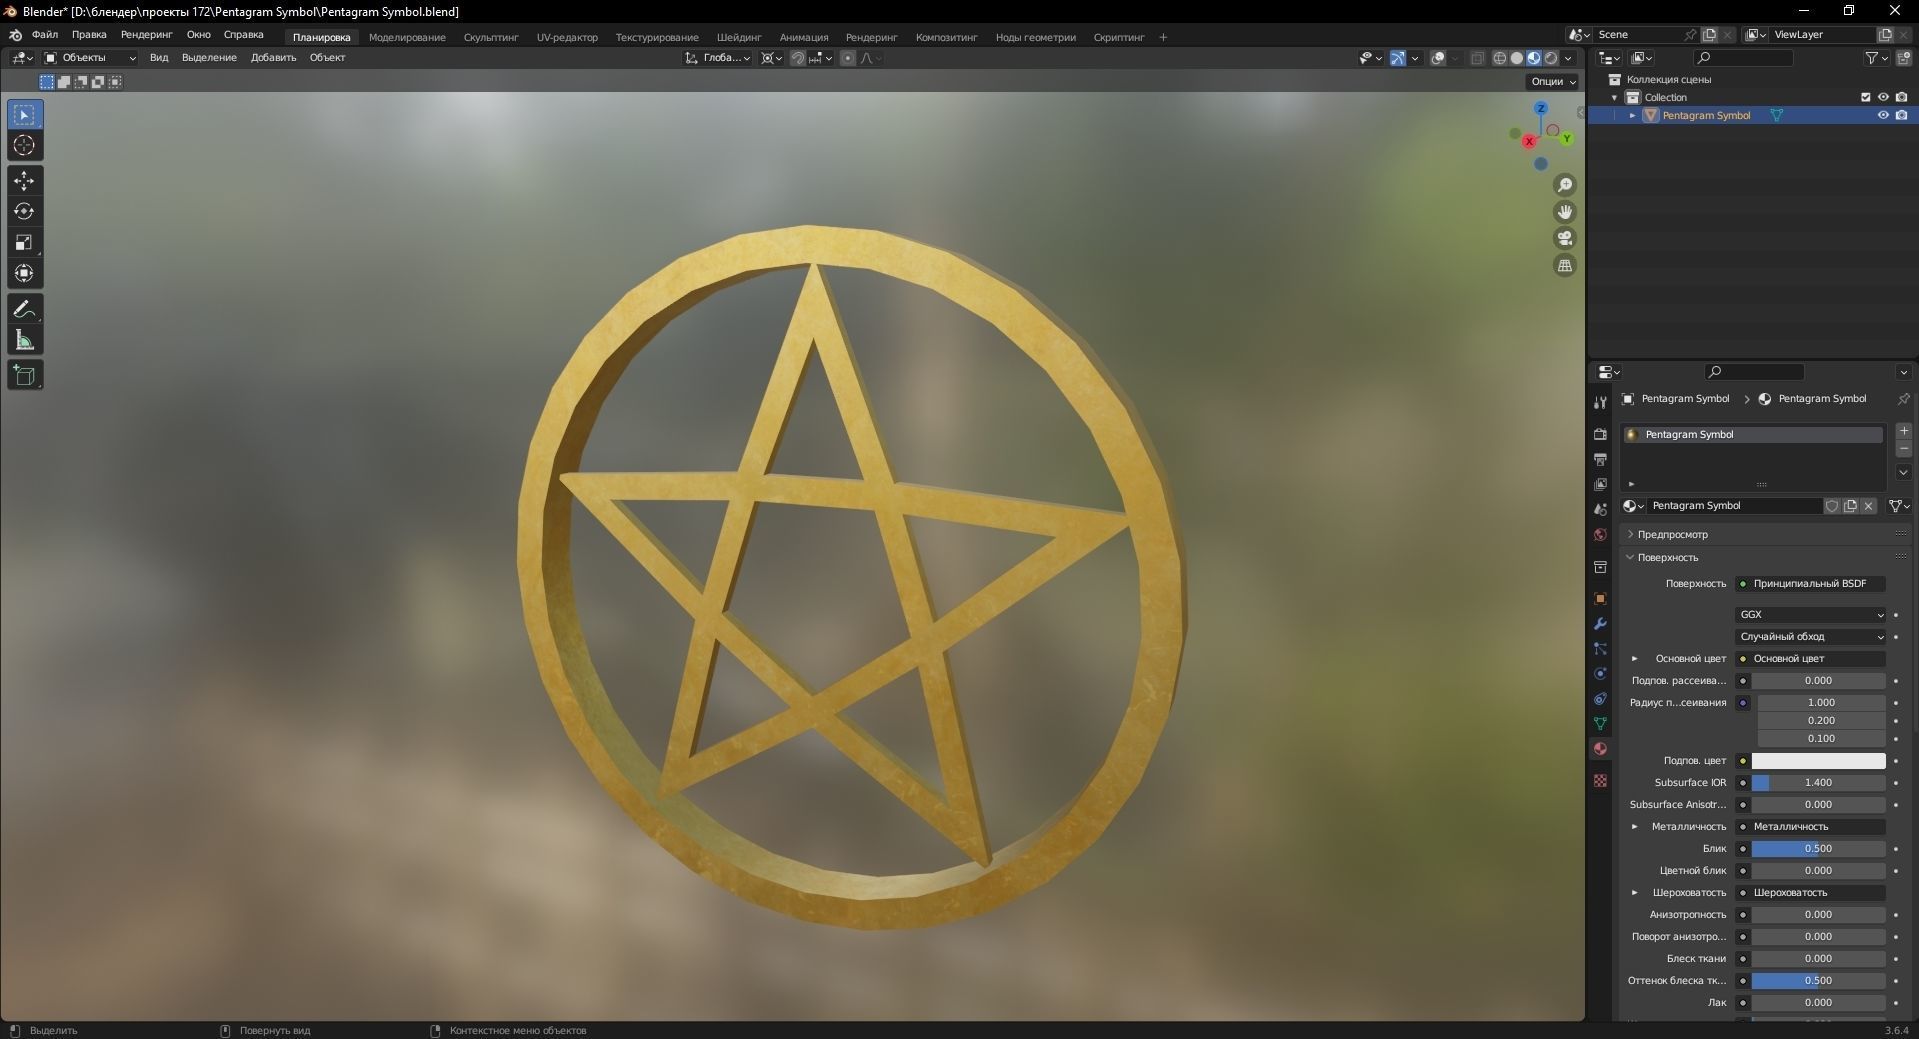Open the 'Опции' dropdown
The image size is (1919, 1039).
[1552, 82]
